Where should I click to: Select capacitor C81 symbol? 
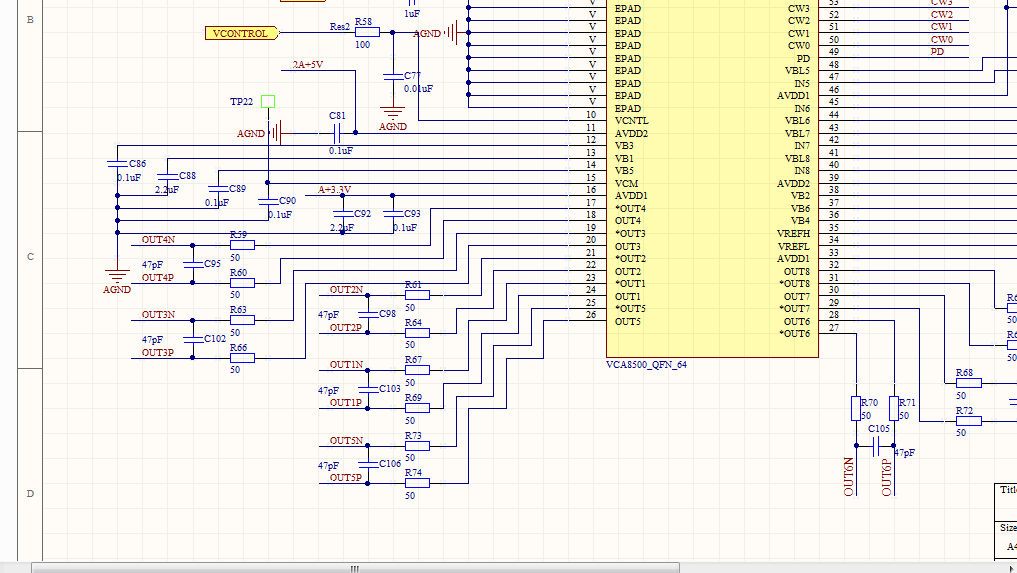pyautogui.click(x=337, y=133)
